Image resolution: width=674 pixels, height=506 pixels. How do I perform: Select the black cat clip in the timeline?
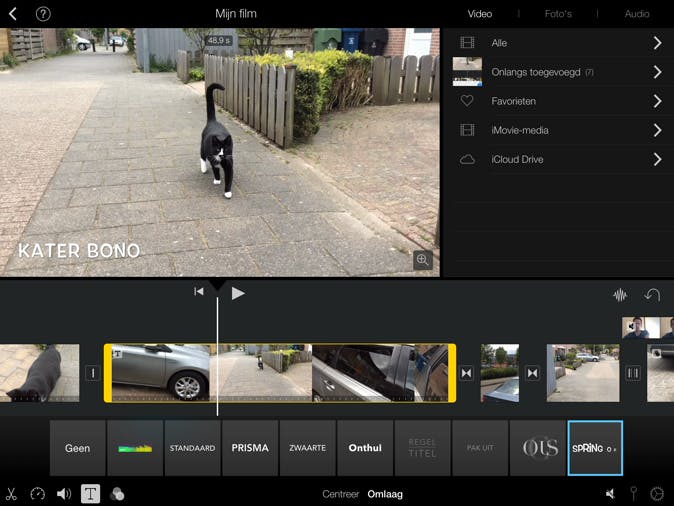40,373
